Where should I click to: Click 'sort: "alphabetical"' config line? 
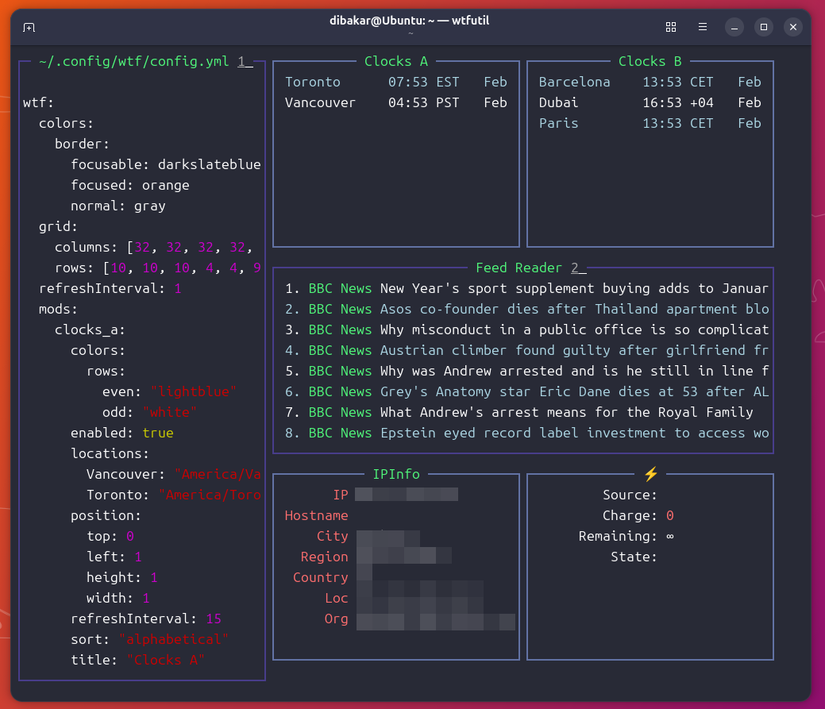(149, 640)
